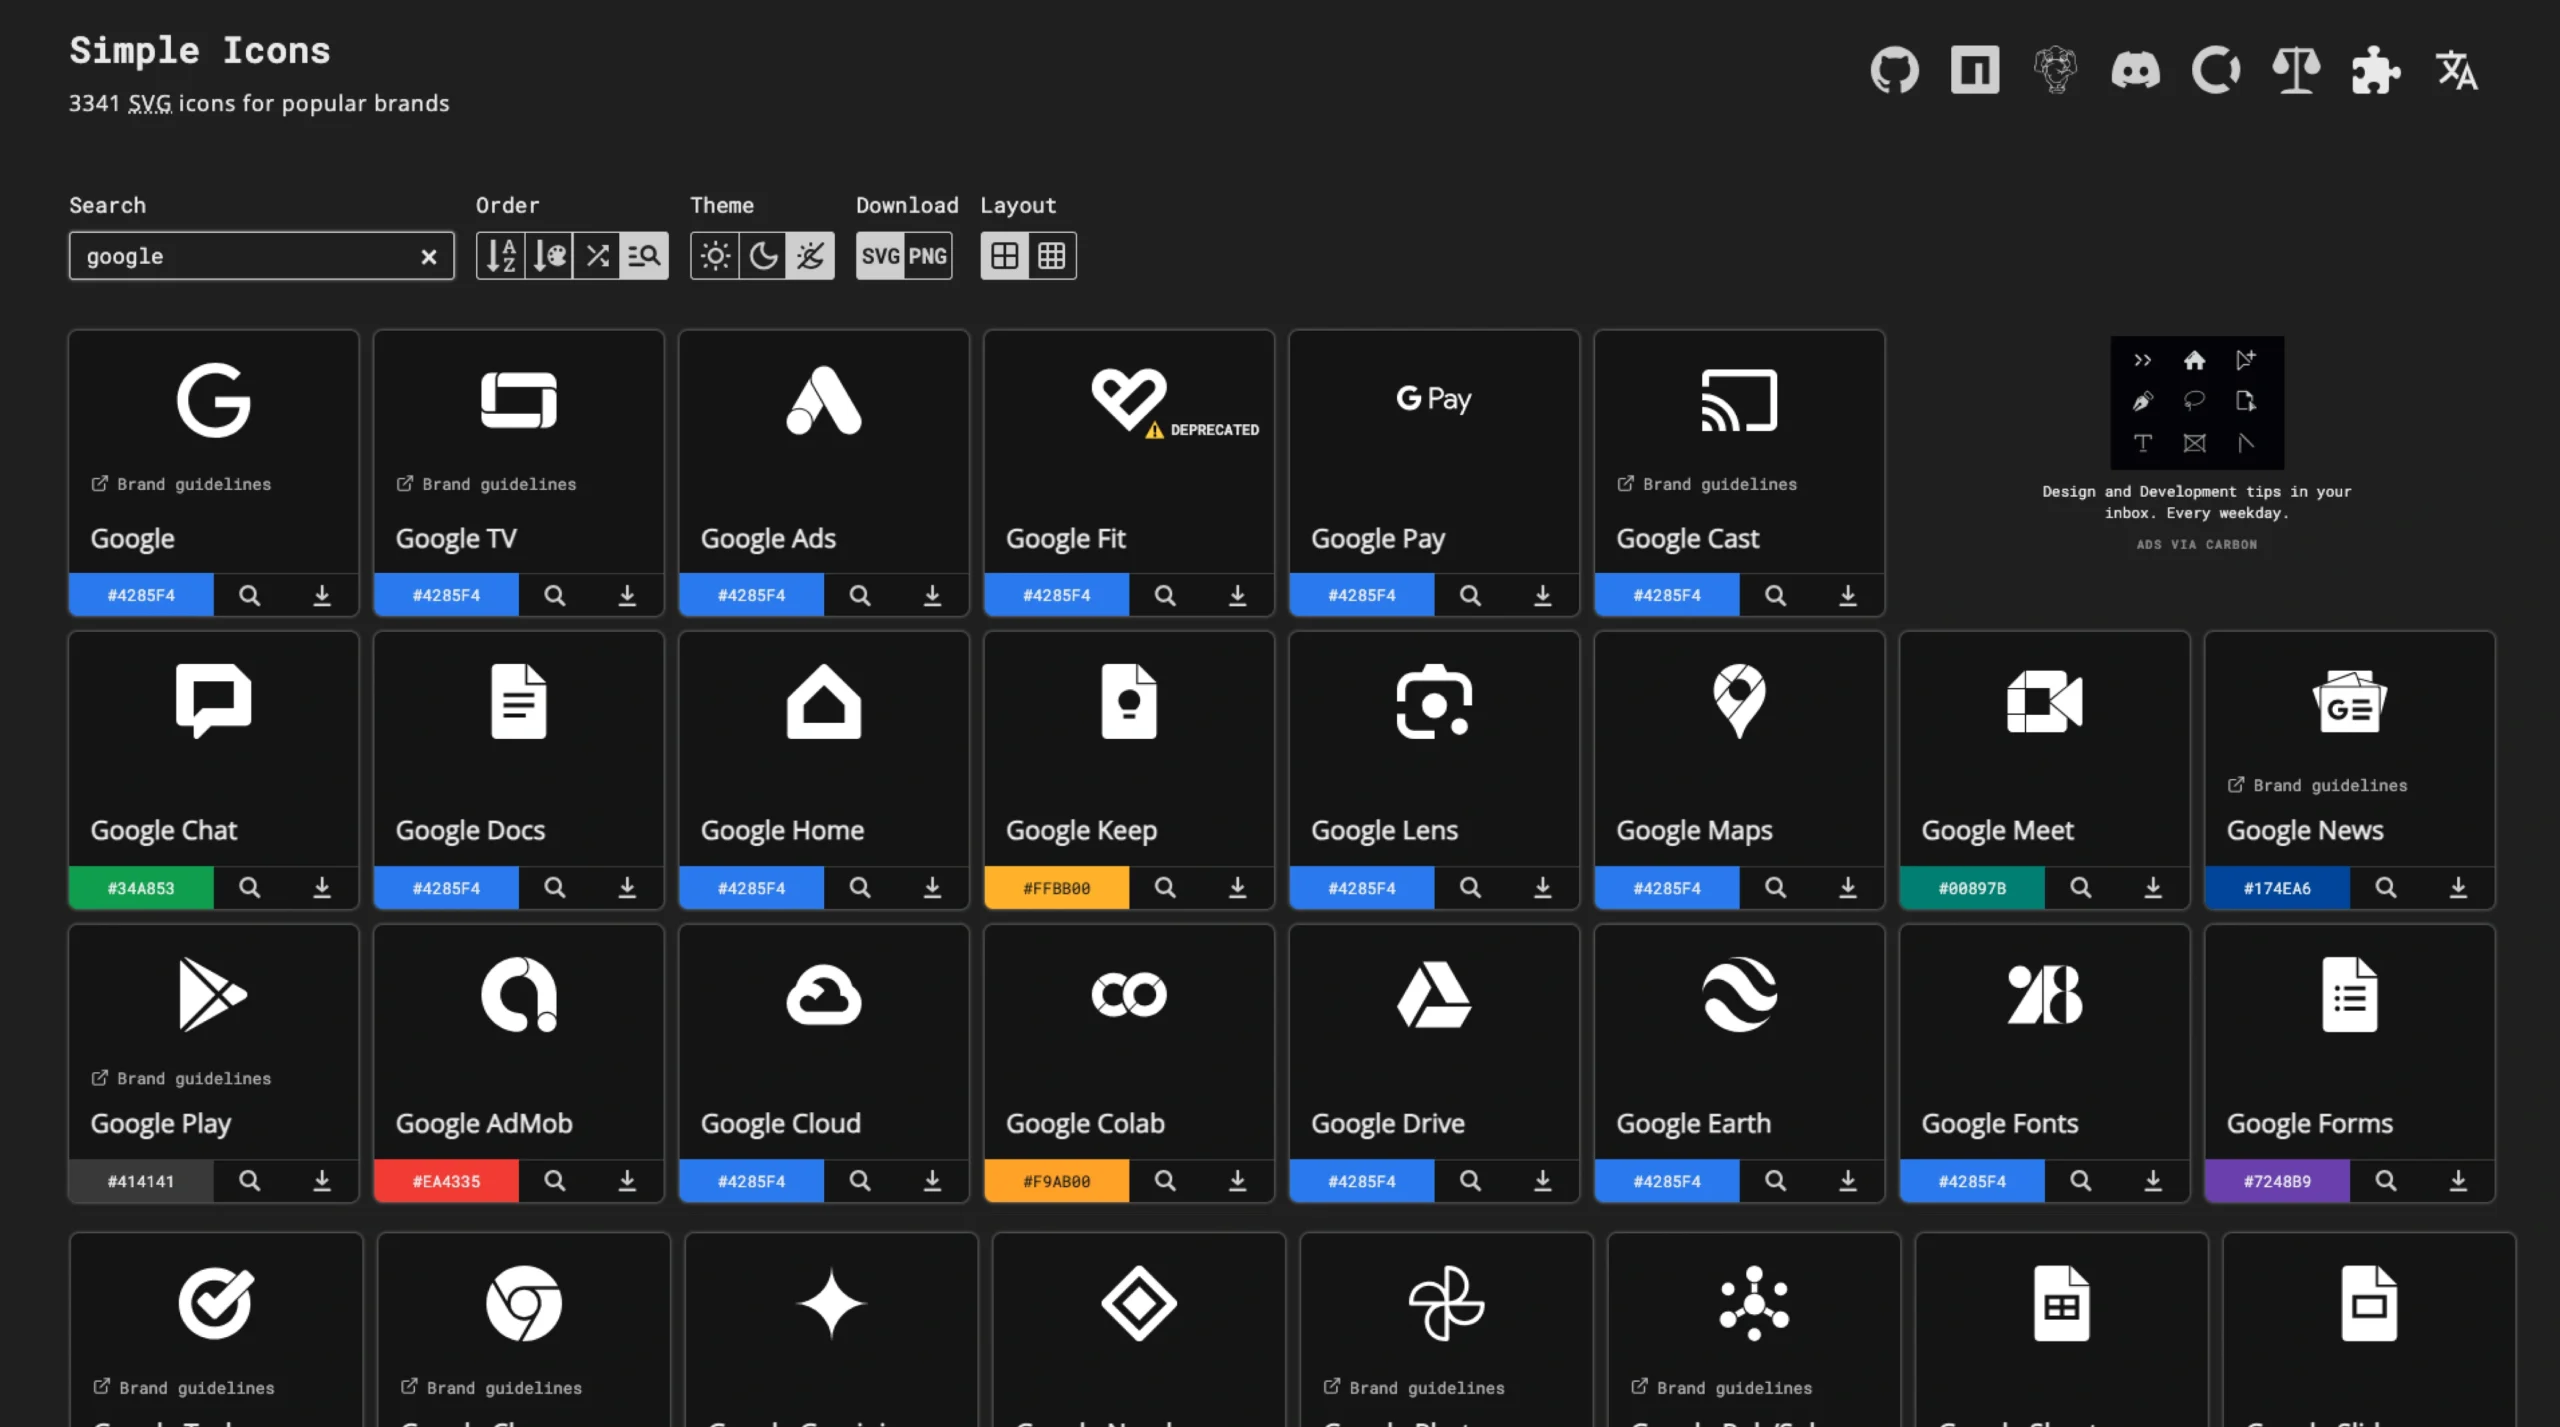
Task: Download the Google Maps icon
Action: pos(1848,888)
